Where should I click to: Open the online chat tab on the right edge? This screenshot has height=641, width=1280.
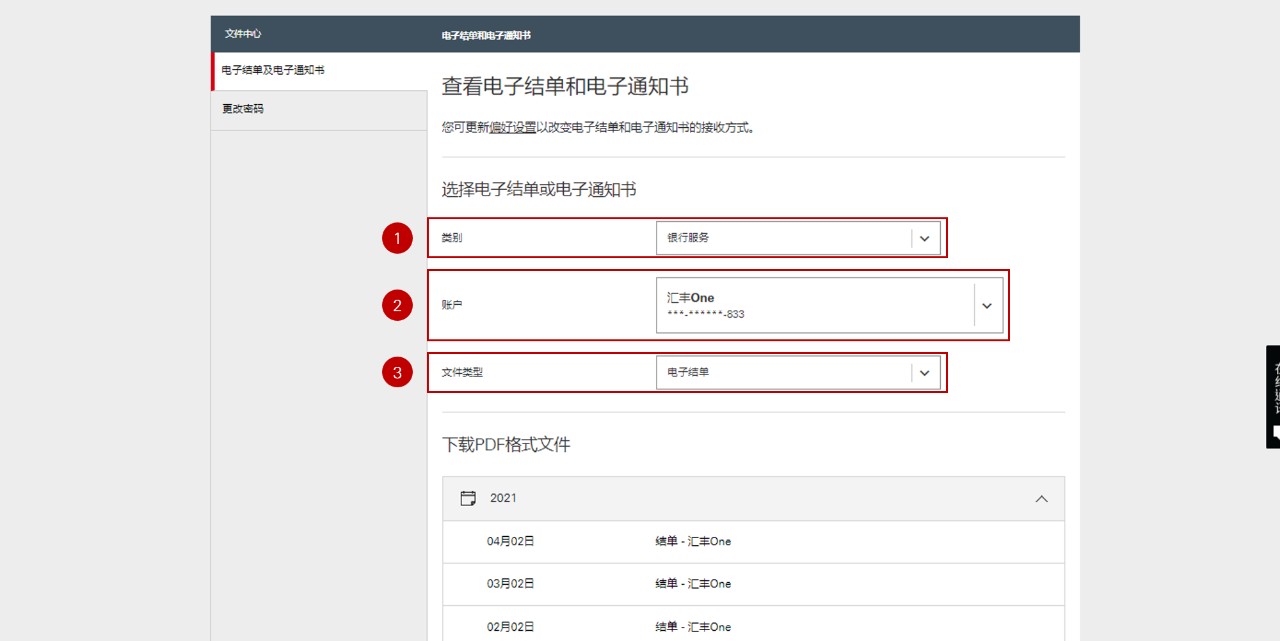(1273, 396)
